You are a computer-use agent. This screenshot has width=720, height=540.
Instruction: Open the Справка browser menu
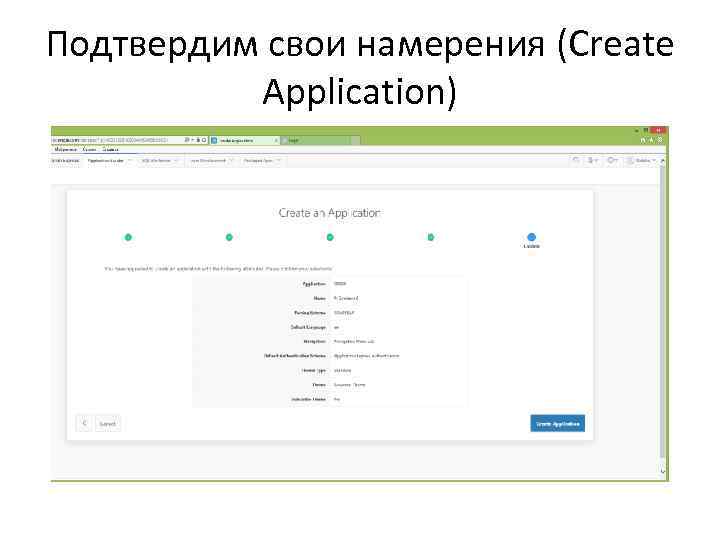(x=110, y=150)
